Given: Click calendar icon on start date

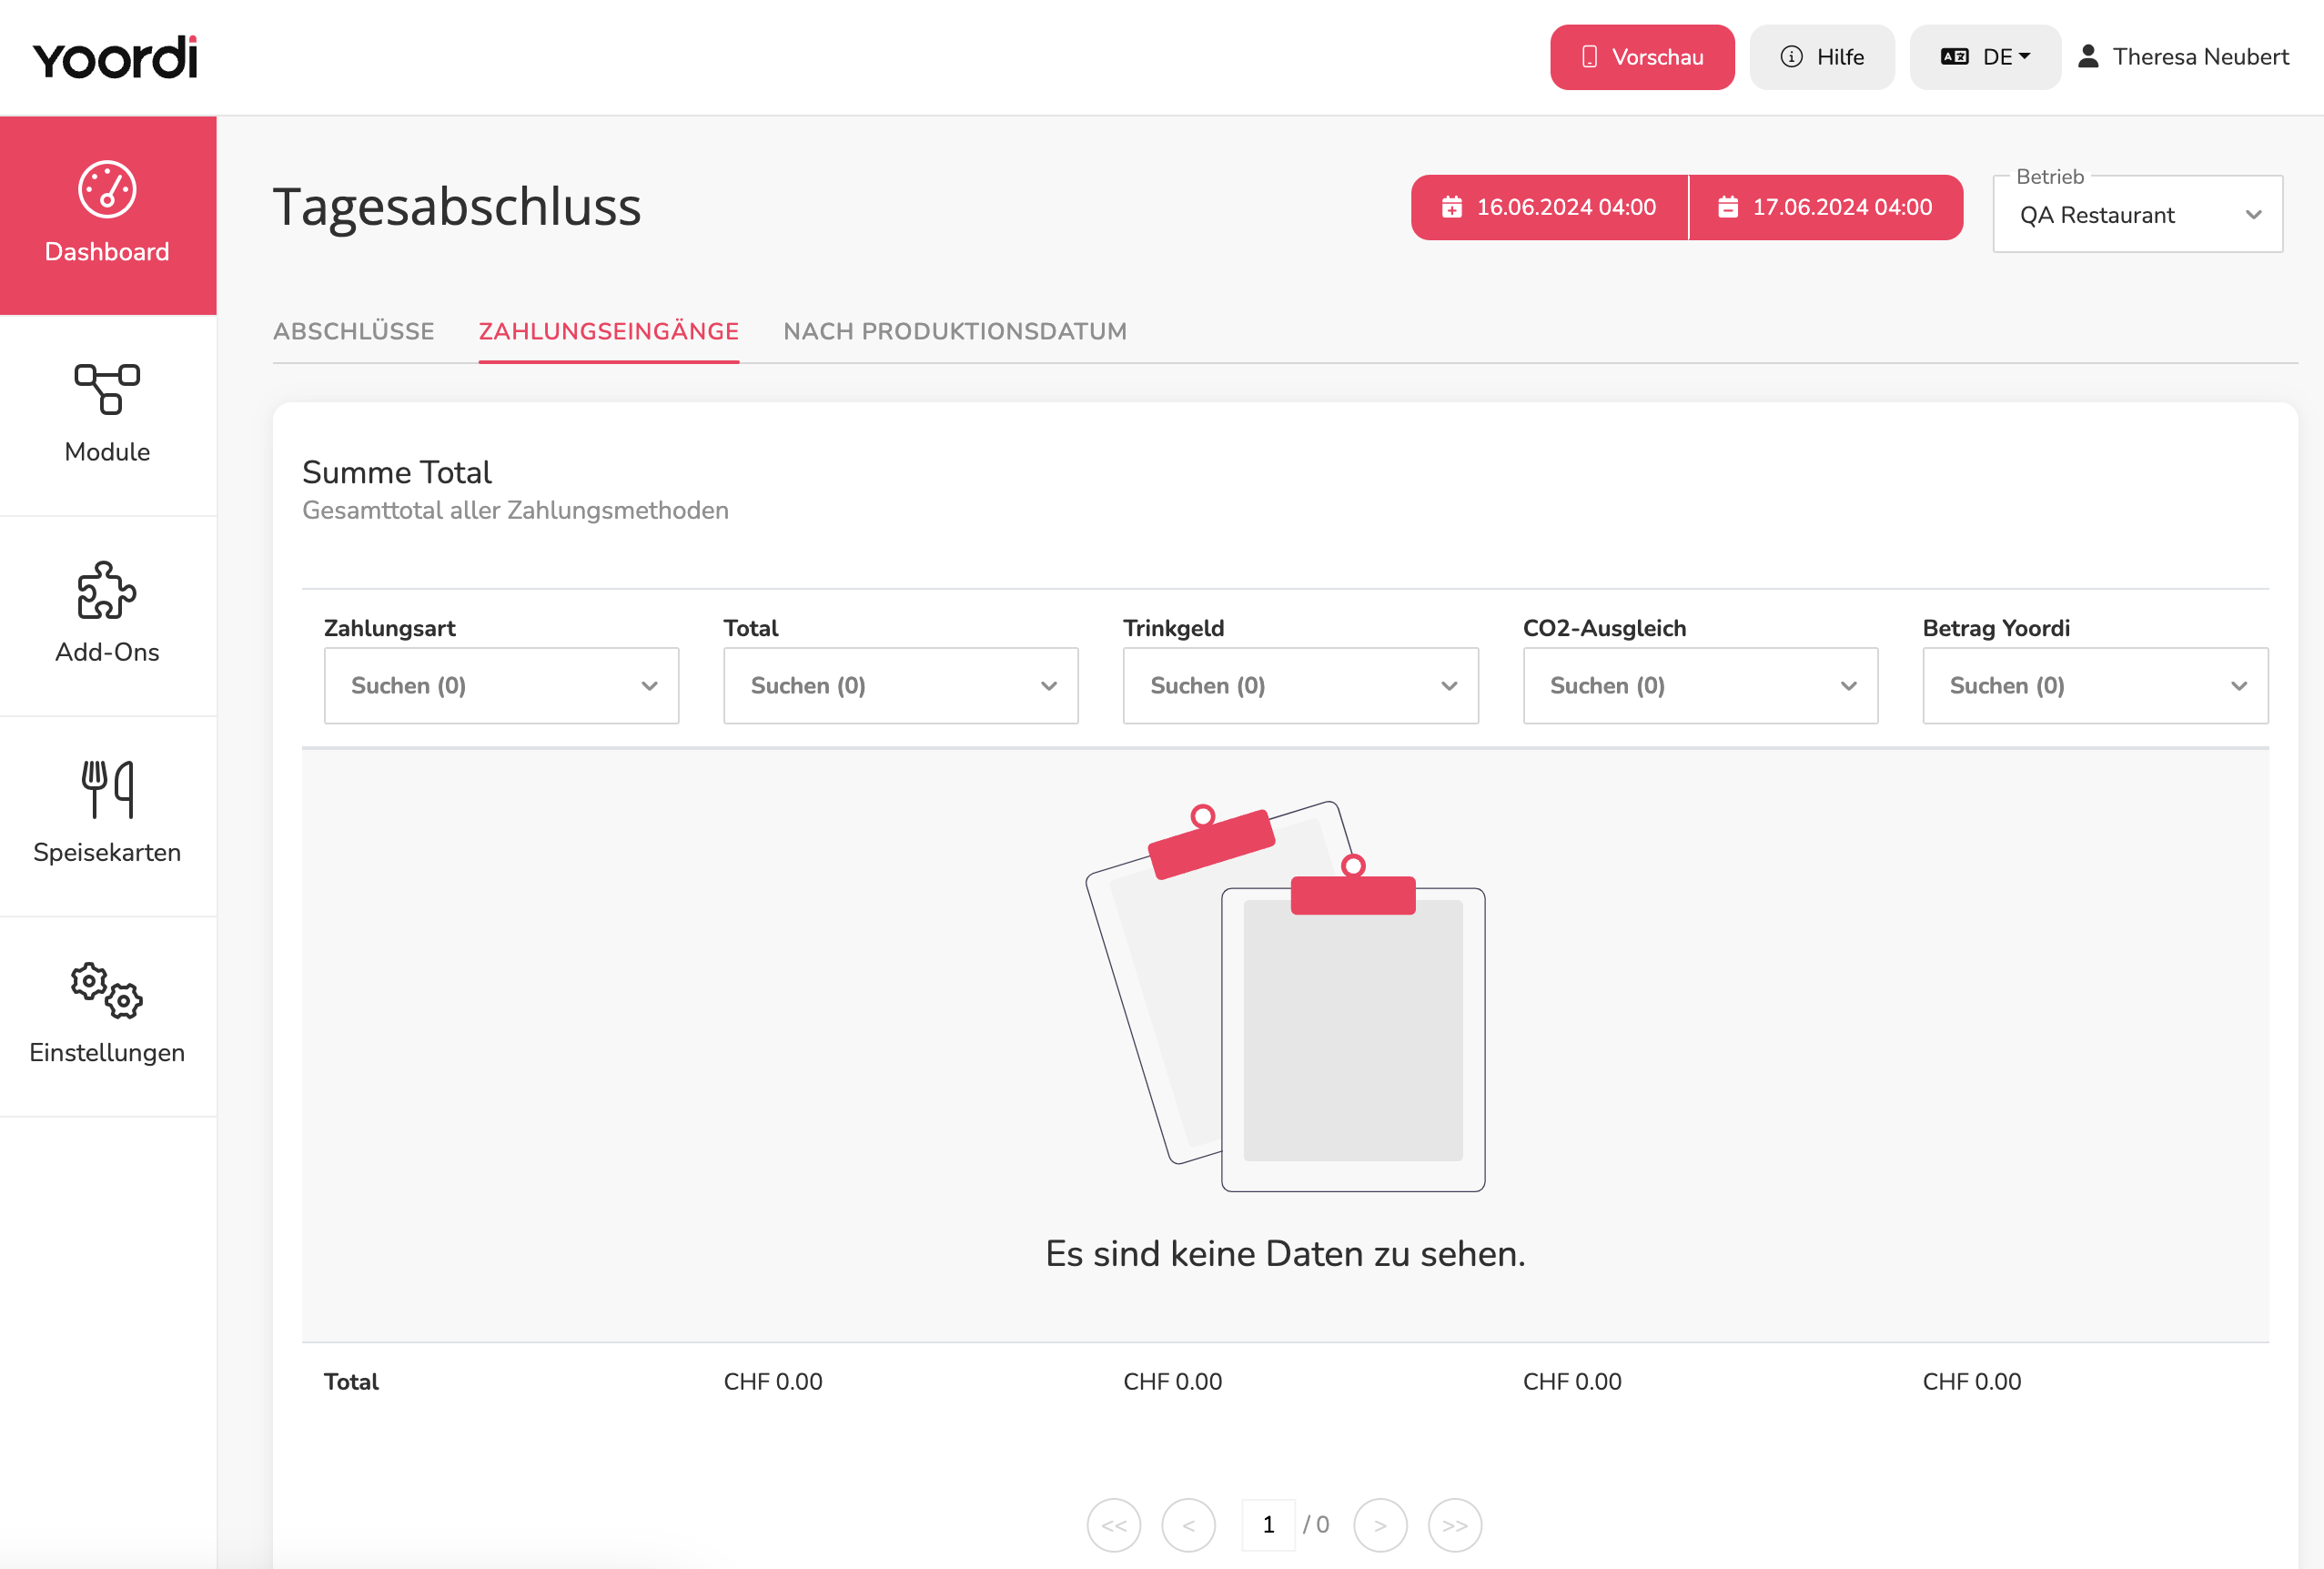Looking at the screenshot, I should 1451,207.
